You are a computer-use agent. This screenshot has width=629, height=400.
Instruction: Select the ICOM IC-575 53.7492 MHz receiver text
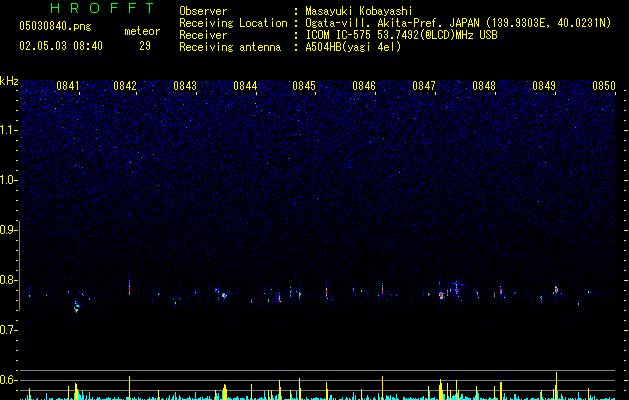coord(401,35)
